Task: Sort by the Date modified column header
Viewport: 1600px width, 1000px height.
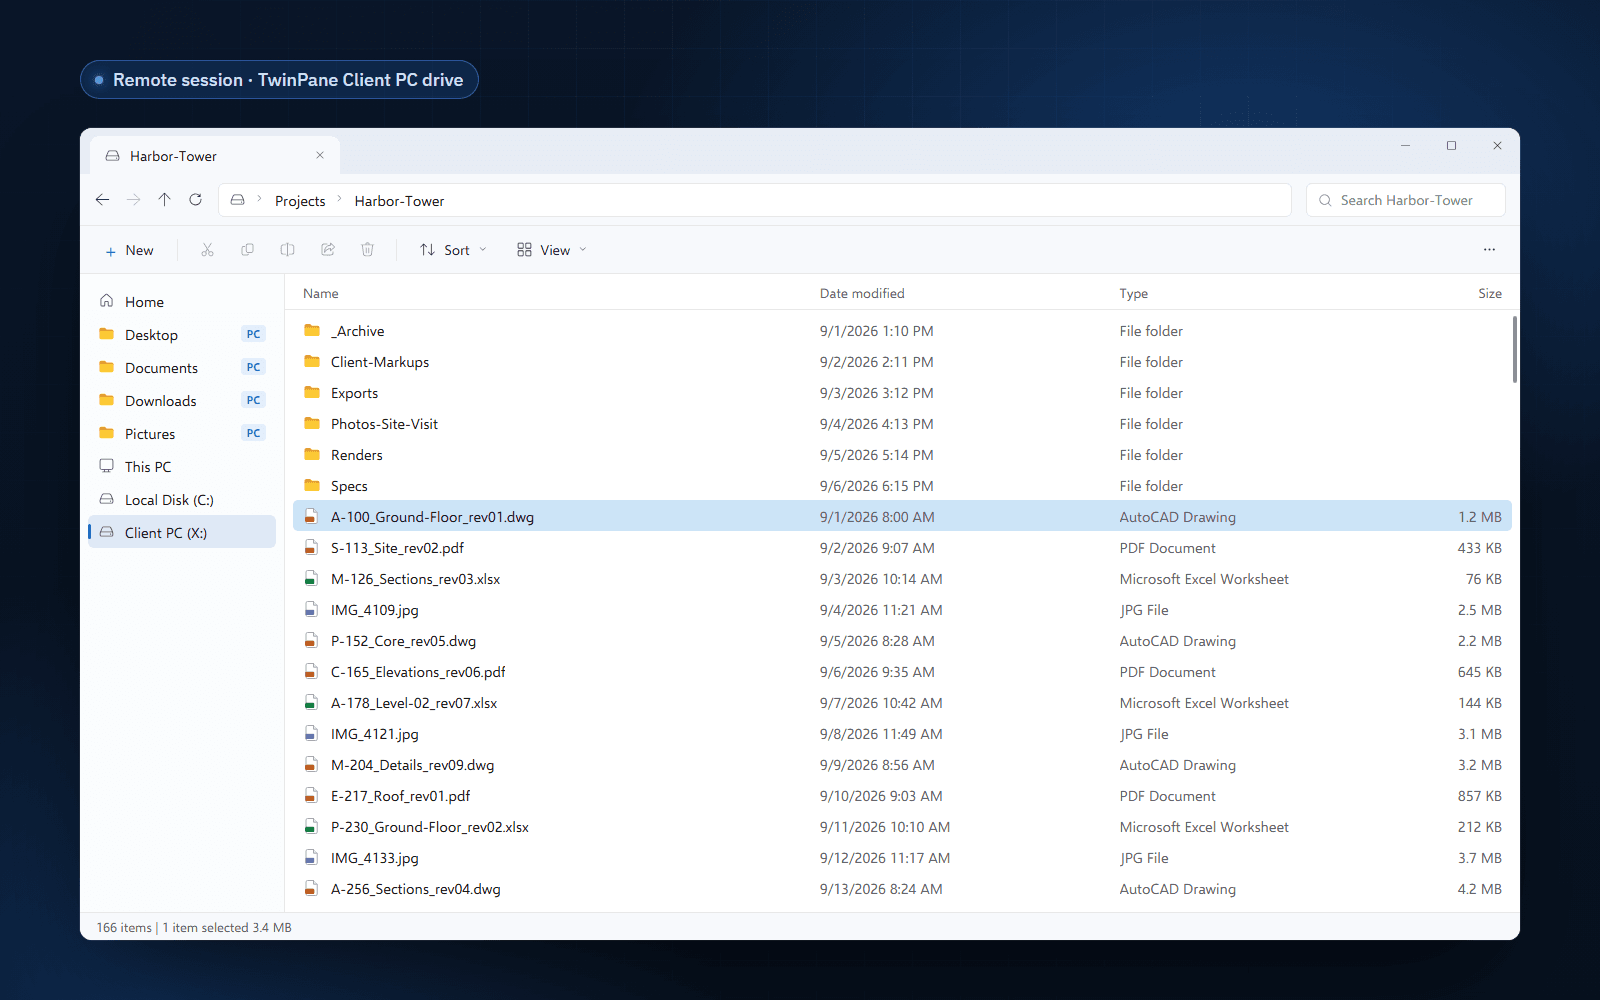Action: [862, 293]
